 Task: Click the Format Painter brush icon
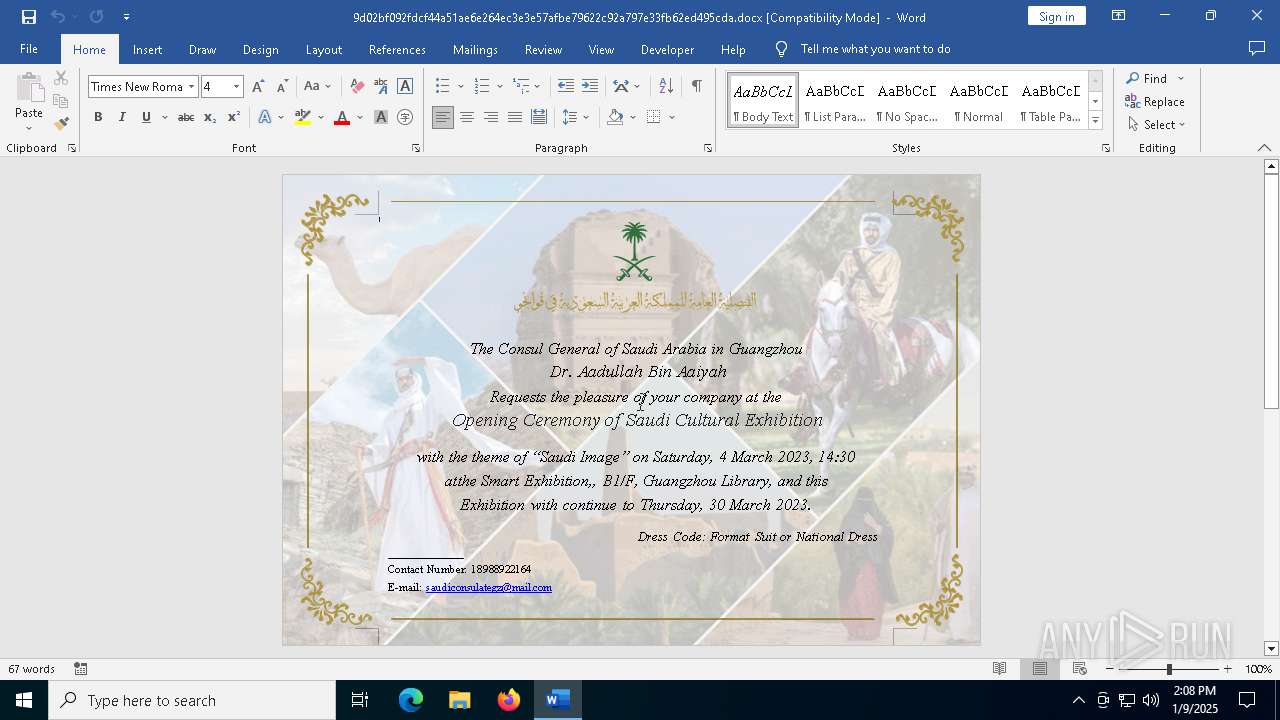click(x=61, y=124)
